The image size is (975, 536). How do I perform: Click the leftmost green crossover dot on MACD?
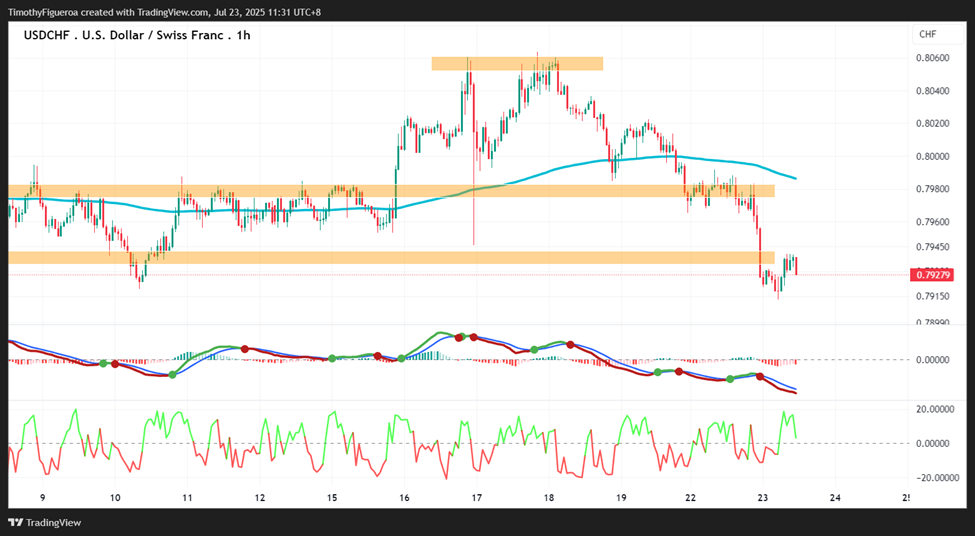[104, 363]
